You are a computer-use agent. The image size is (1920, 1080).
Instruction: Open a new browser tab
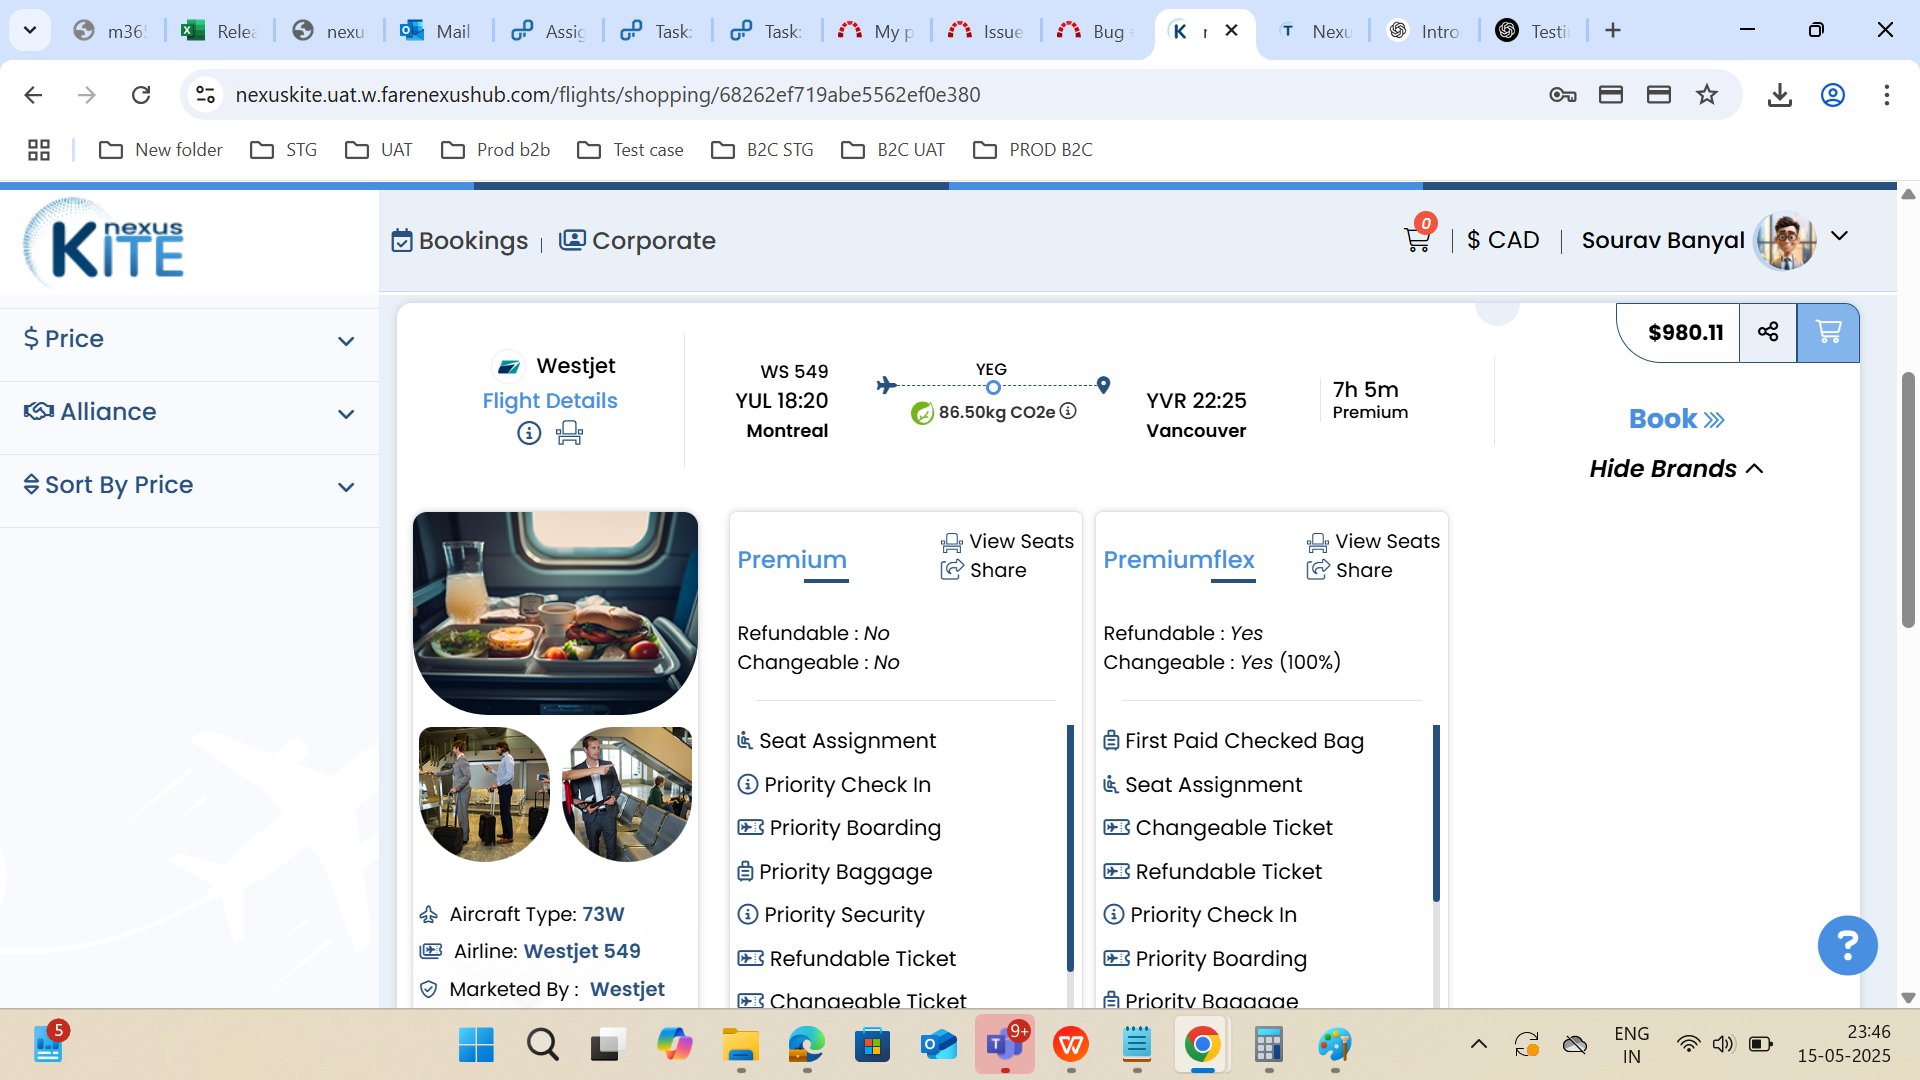1612,31
